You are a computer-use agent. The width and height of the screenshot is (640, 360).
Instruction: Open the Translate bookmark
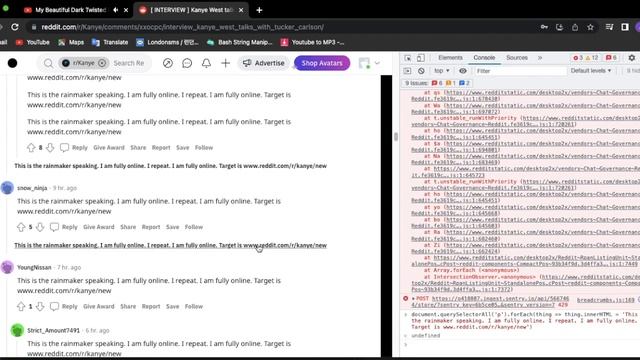tap(110, 42)
